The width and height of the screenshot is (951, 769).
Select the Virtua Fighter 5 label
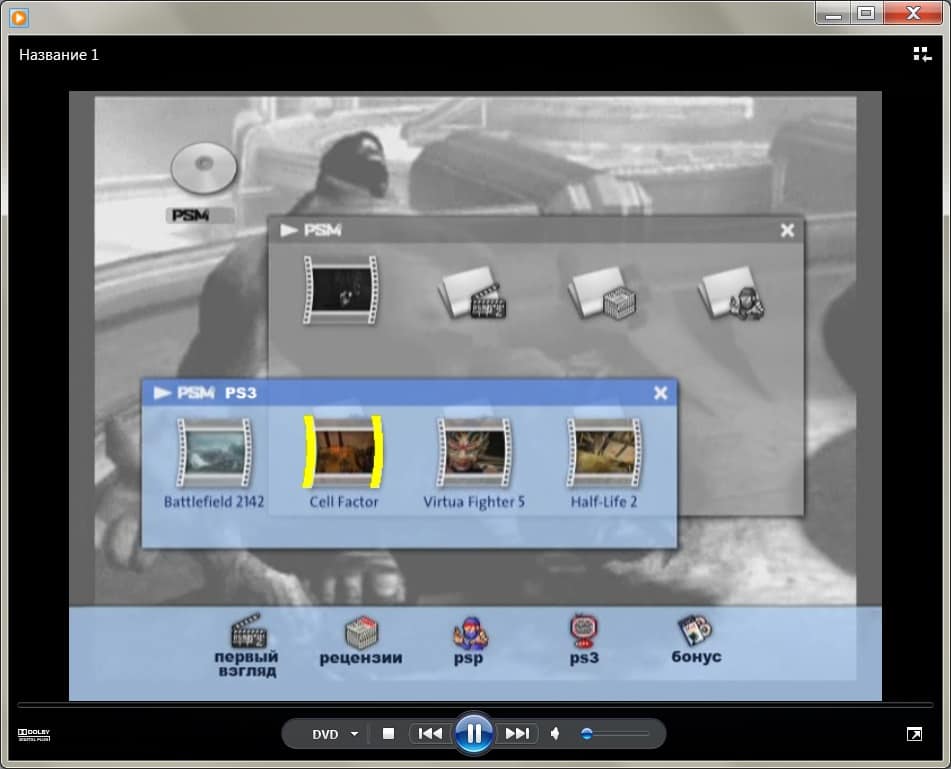[474, 502]
